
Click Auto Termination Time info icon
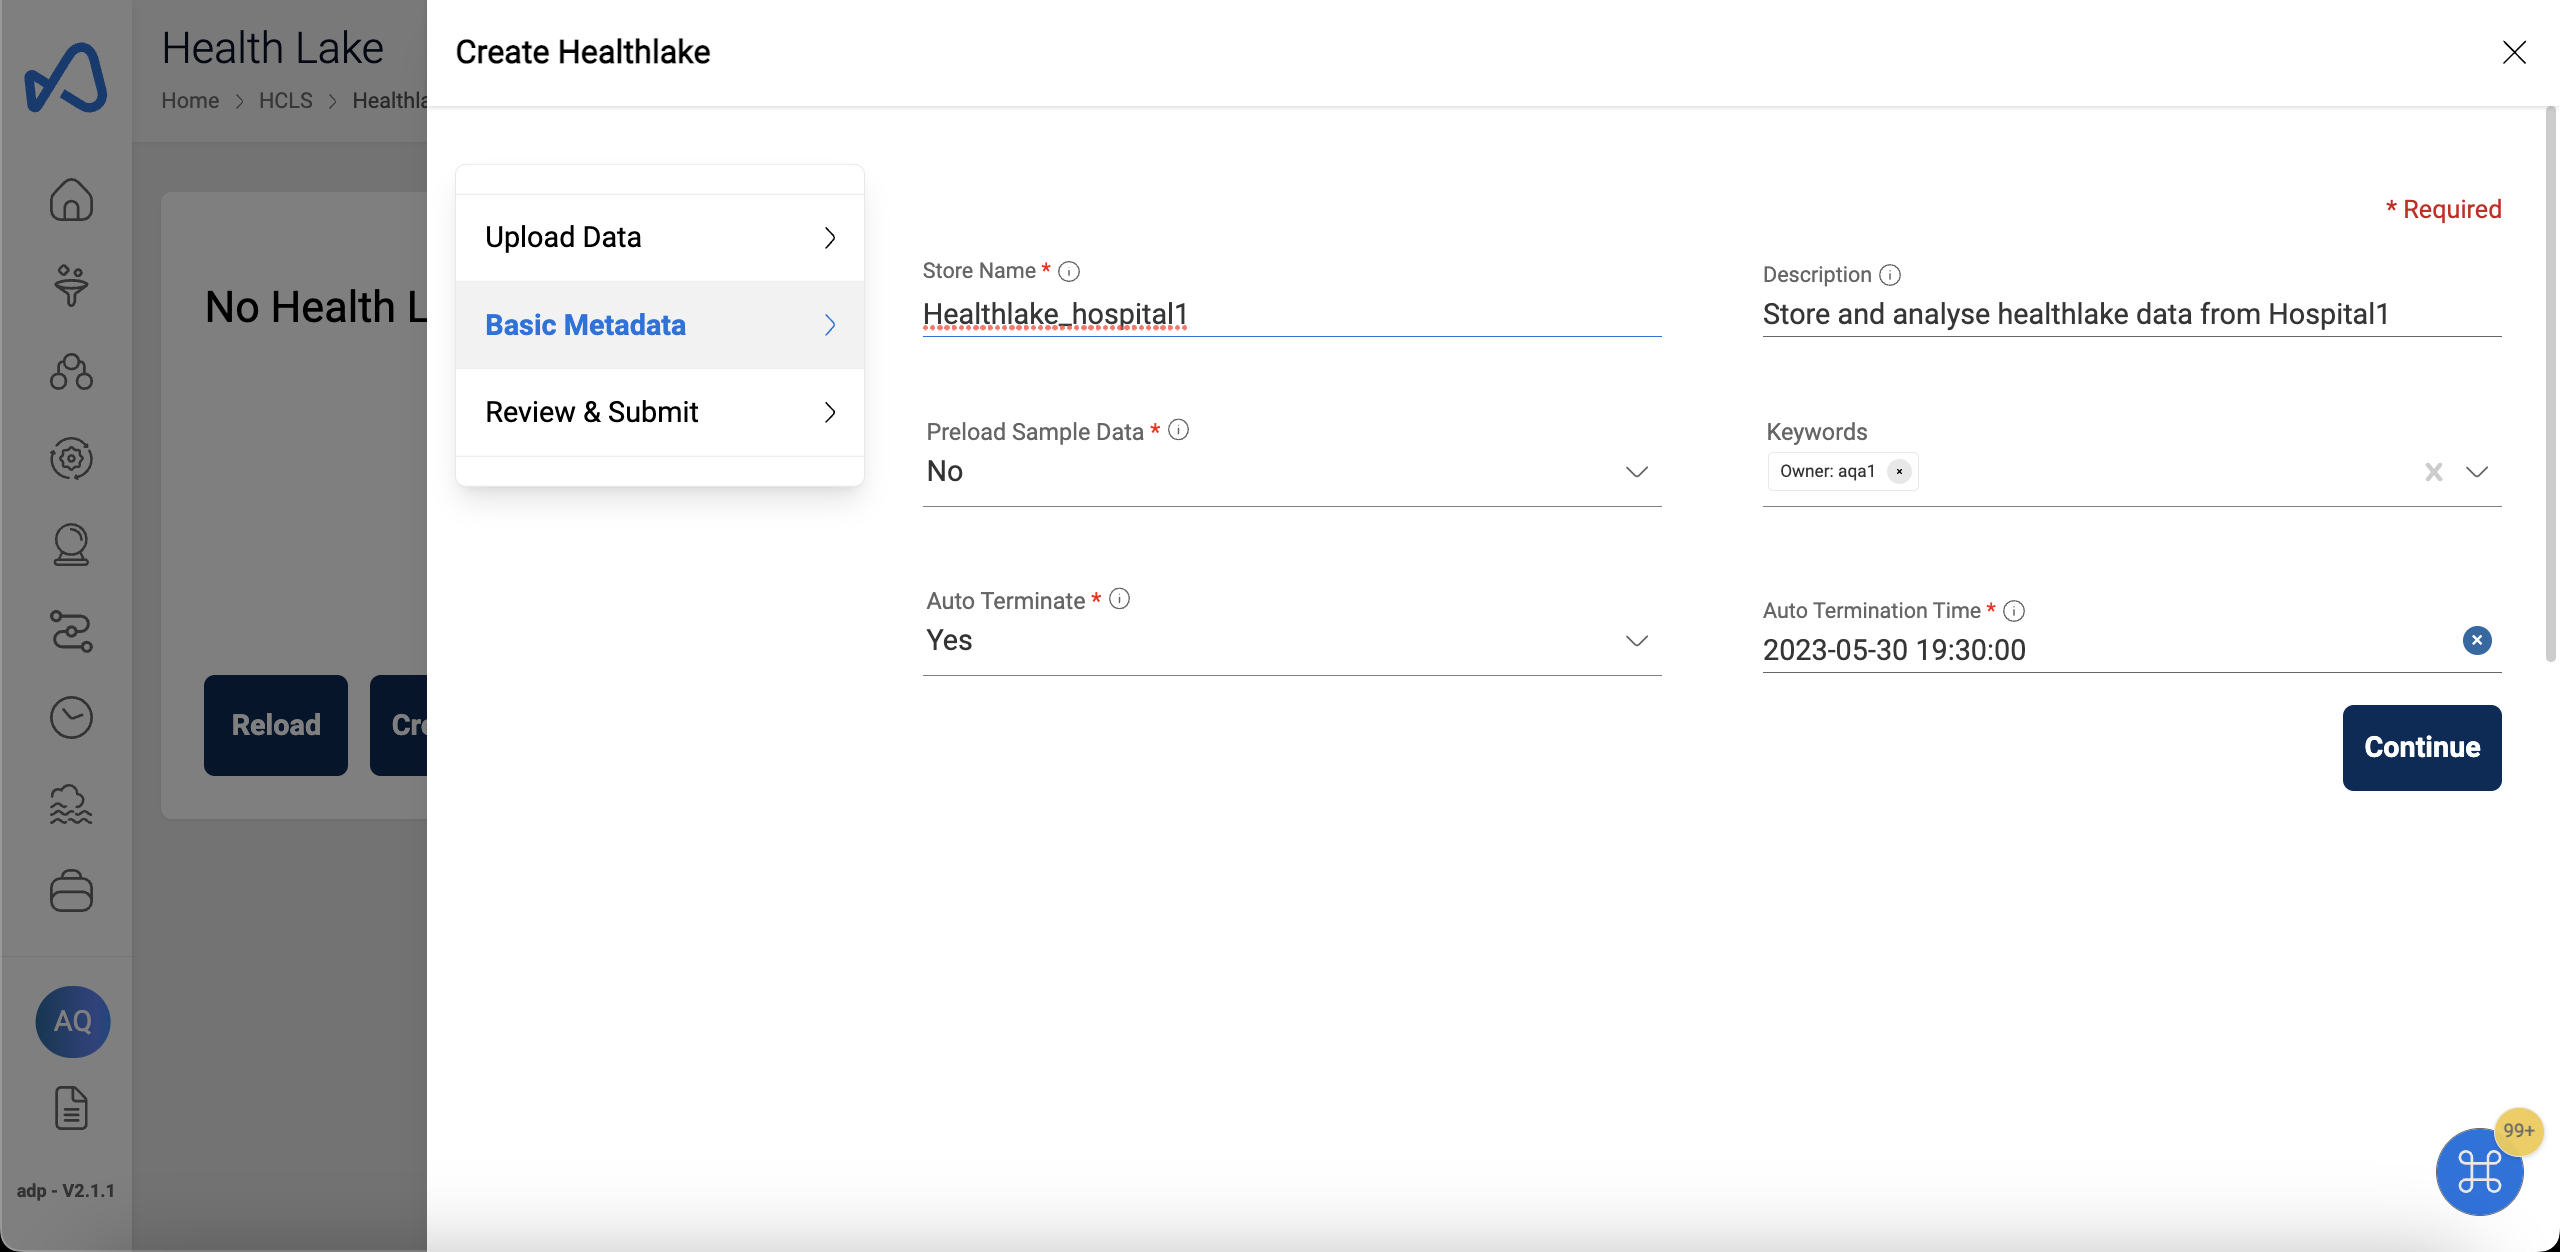(2014, 610)
